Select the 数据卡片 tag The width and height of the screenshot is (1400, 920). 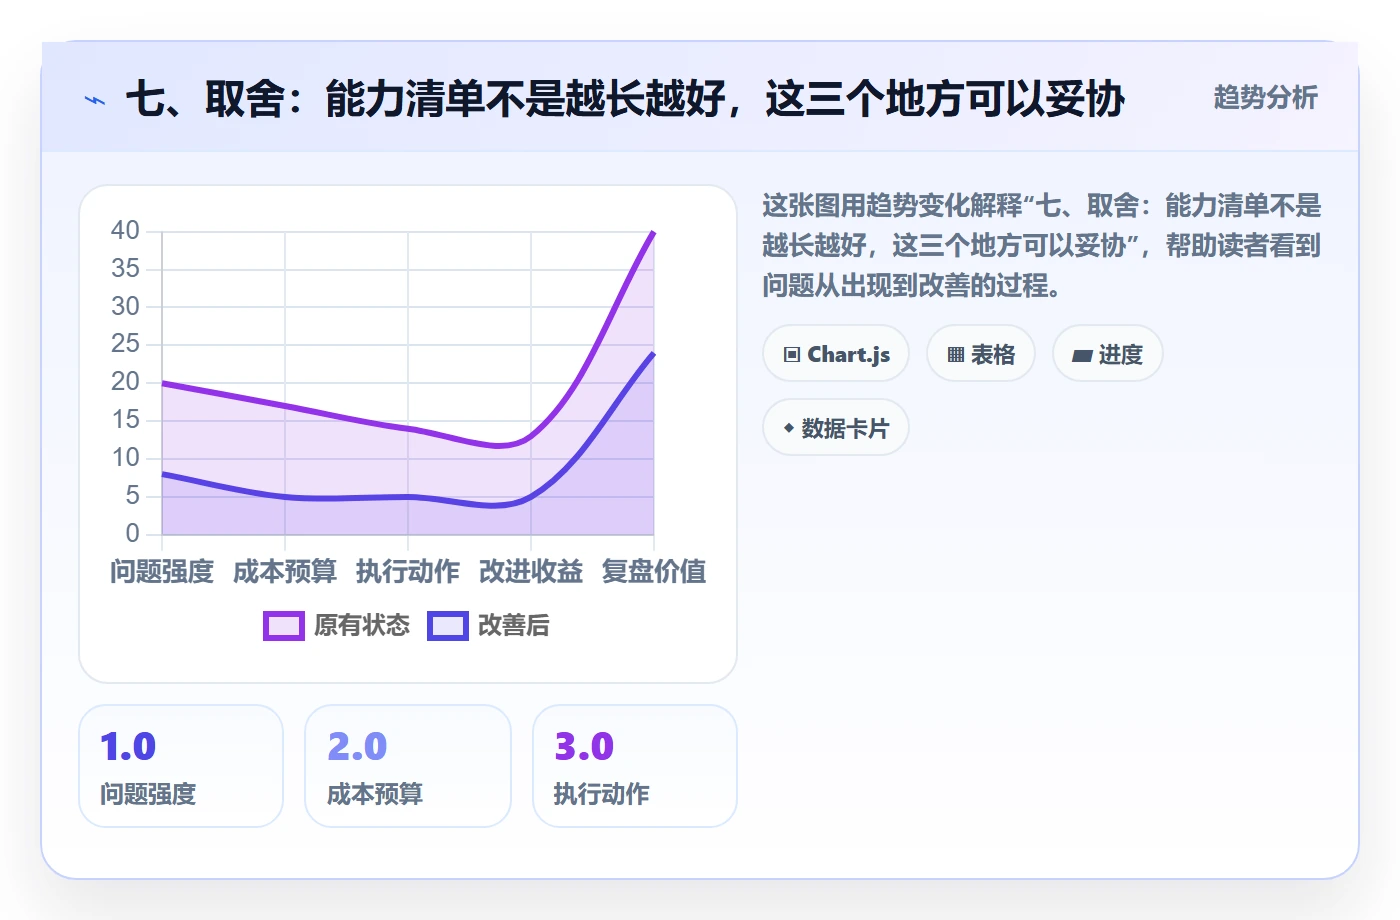836,428
